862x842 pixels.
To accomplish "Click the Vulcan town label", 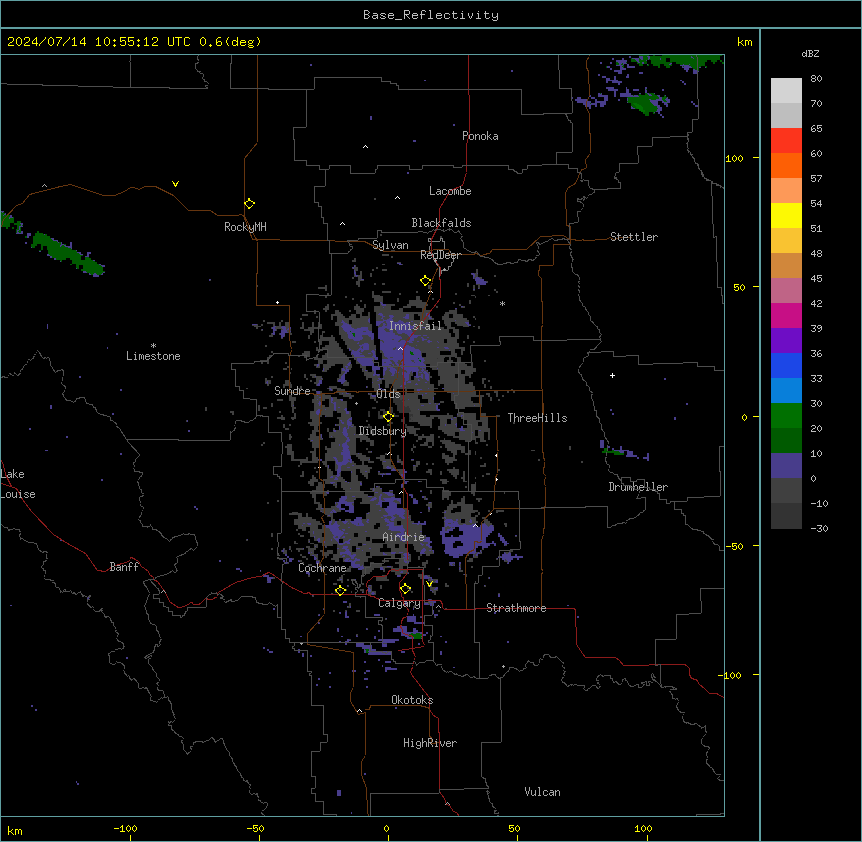I will point(542,792).
